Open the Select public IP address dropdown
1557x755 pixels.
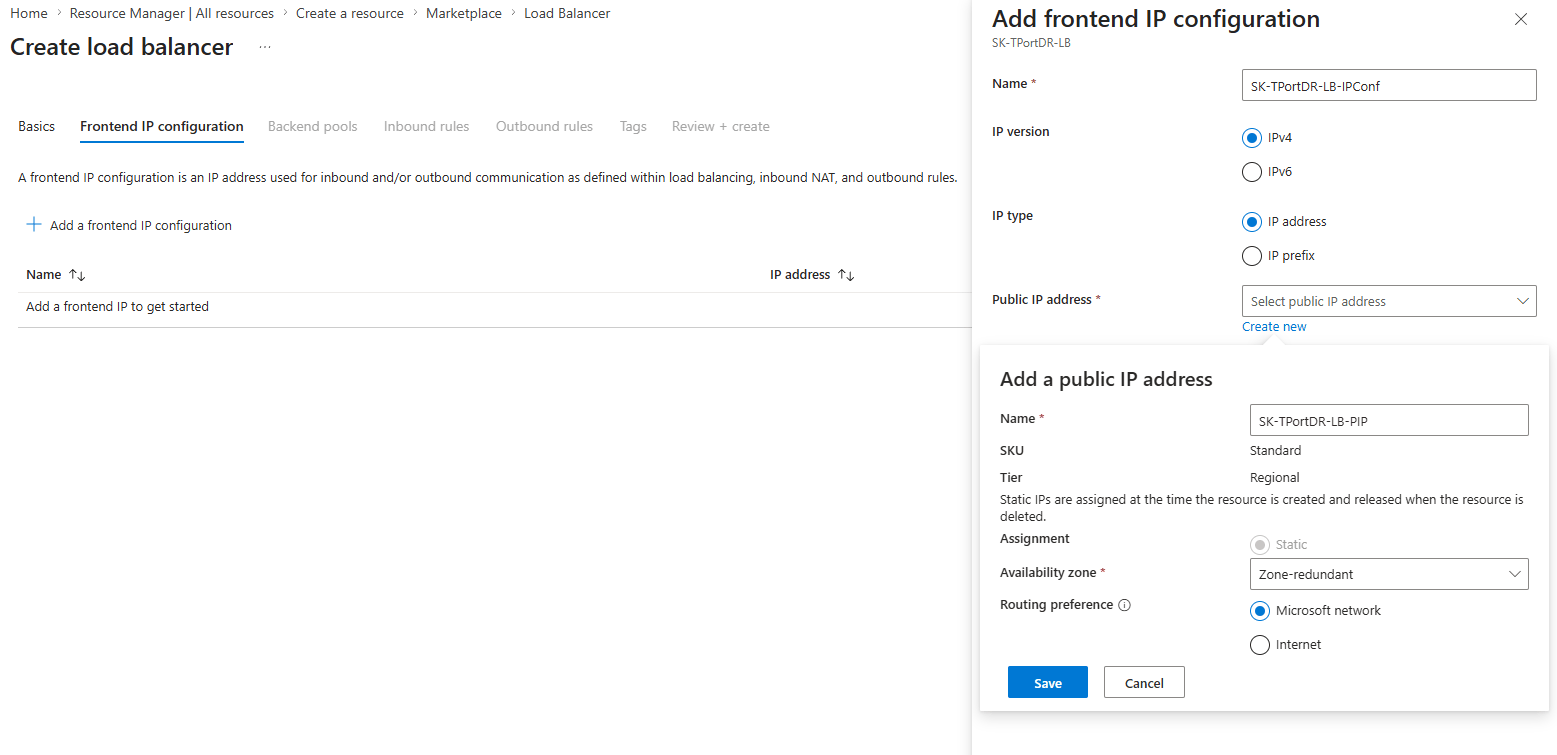tap(1389, 301)
